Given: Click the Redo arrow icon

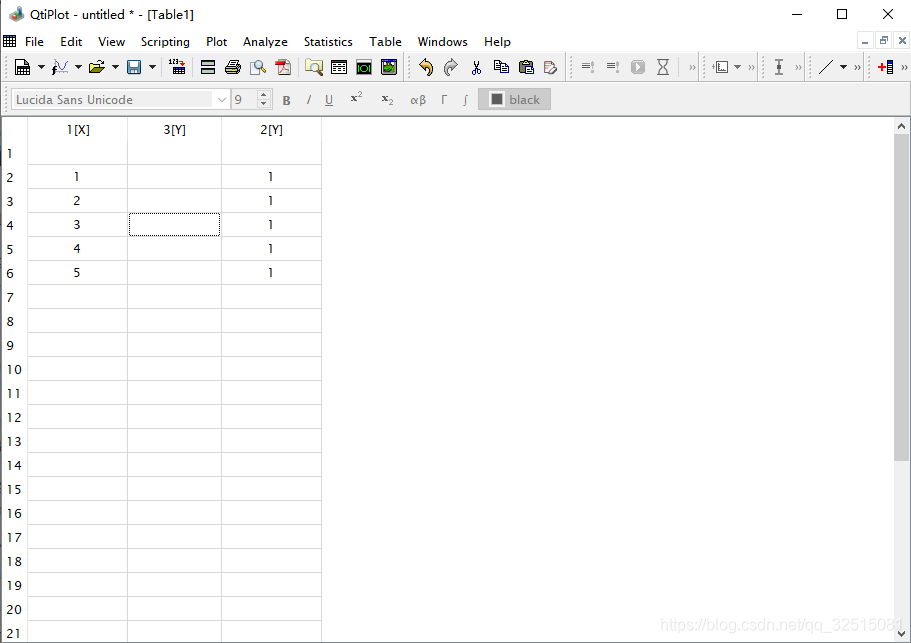Looking at the screenshot, I should (451, 67).
